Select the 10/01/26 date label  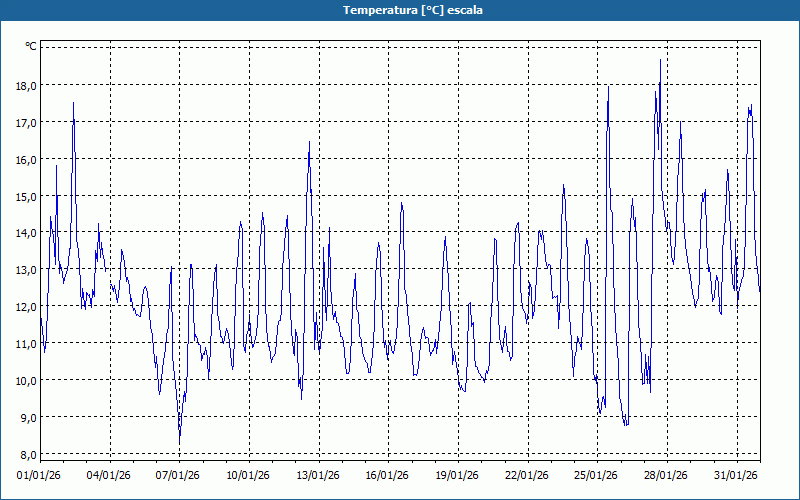tap(248, 476)
